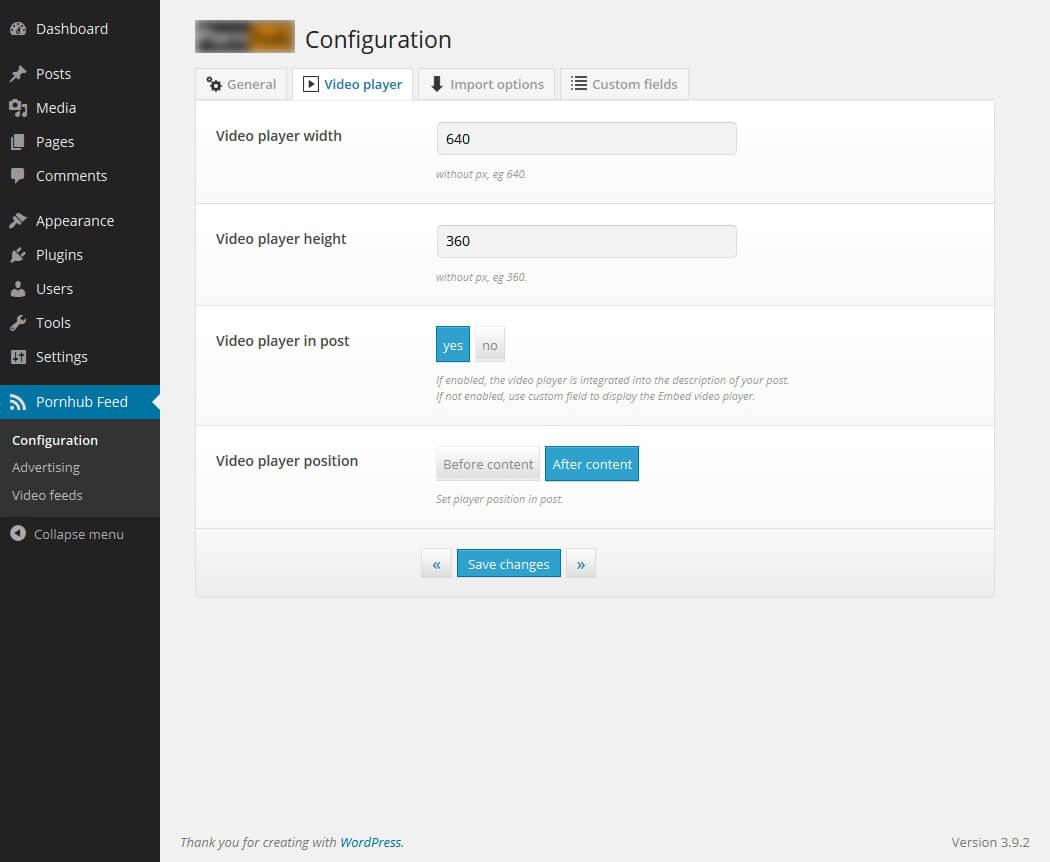
Task: Enable video player in post with yes
Action: (x=453, y=344)
